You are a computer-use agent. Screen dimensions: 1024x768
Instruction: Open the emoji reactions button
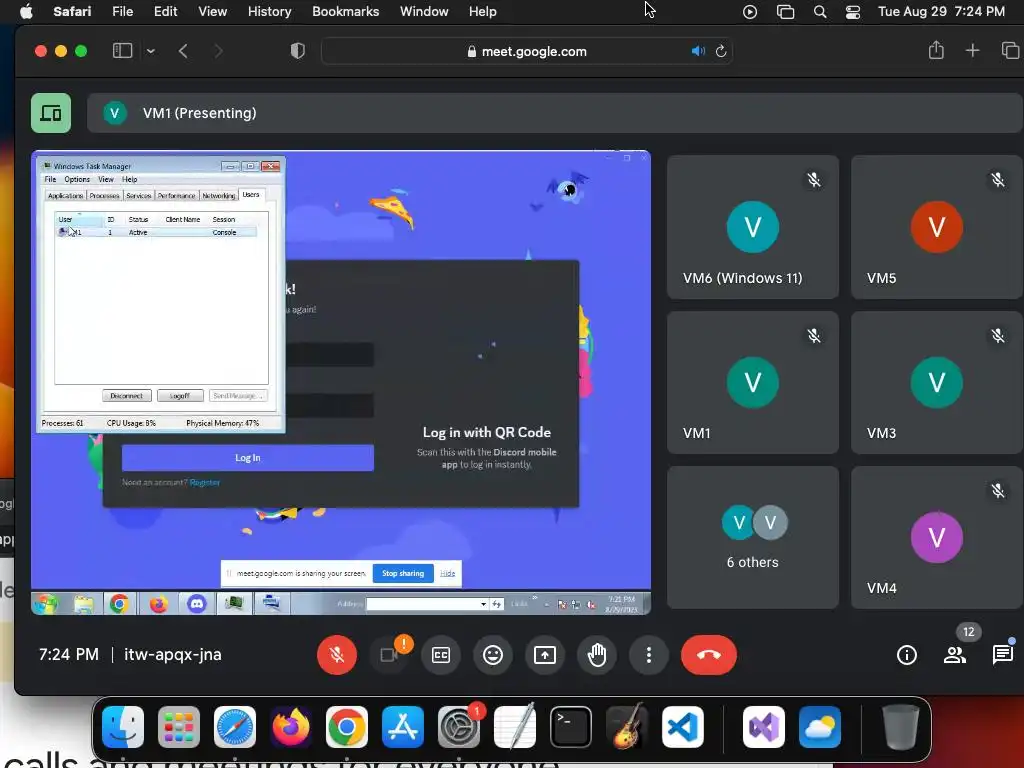click(x=493, y=654)
